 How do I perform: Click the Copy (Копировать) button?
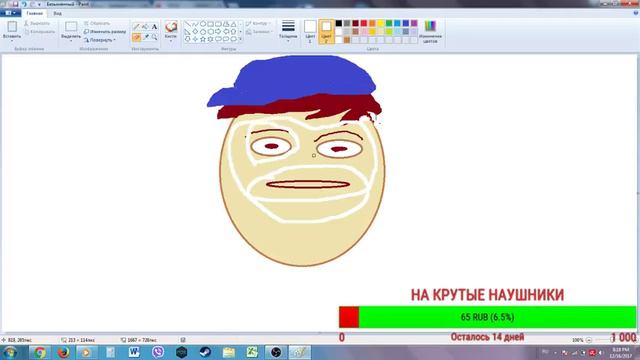click(40, 31)
